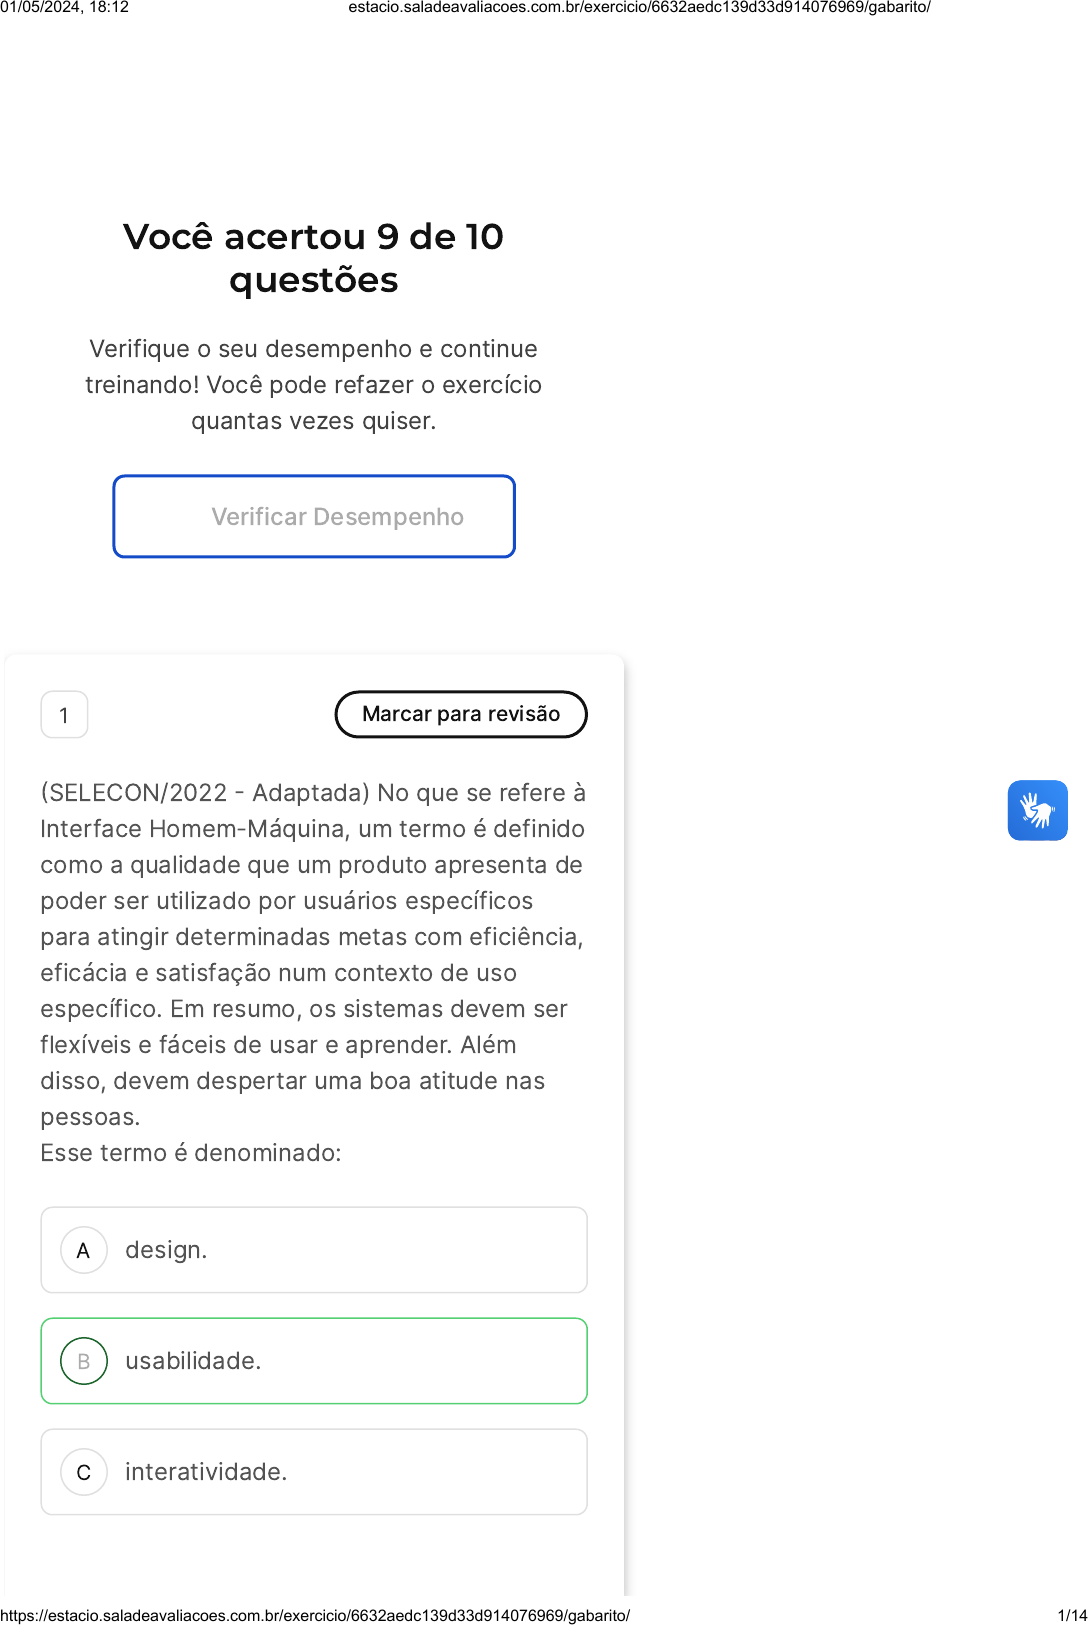Click the question number 1 badge
The width and height of the screenshot is (1088, 1625).
64,715
